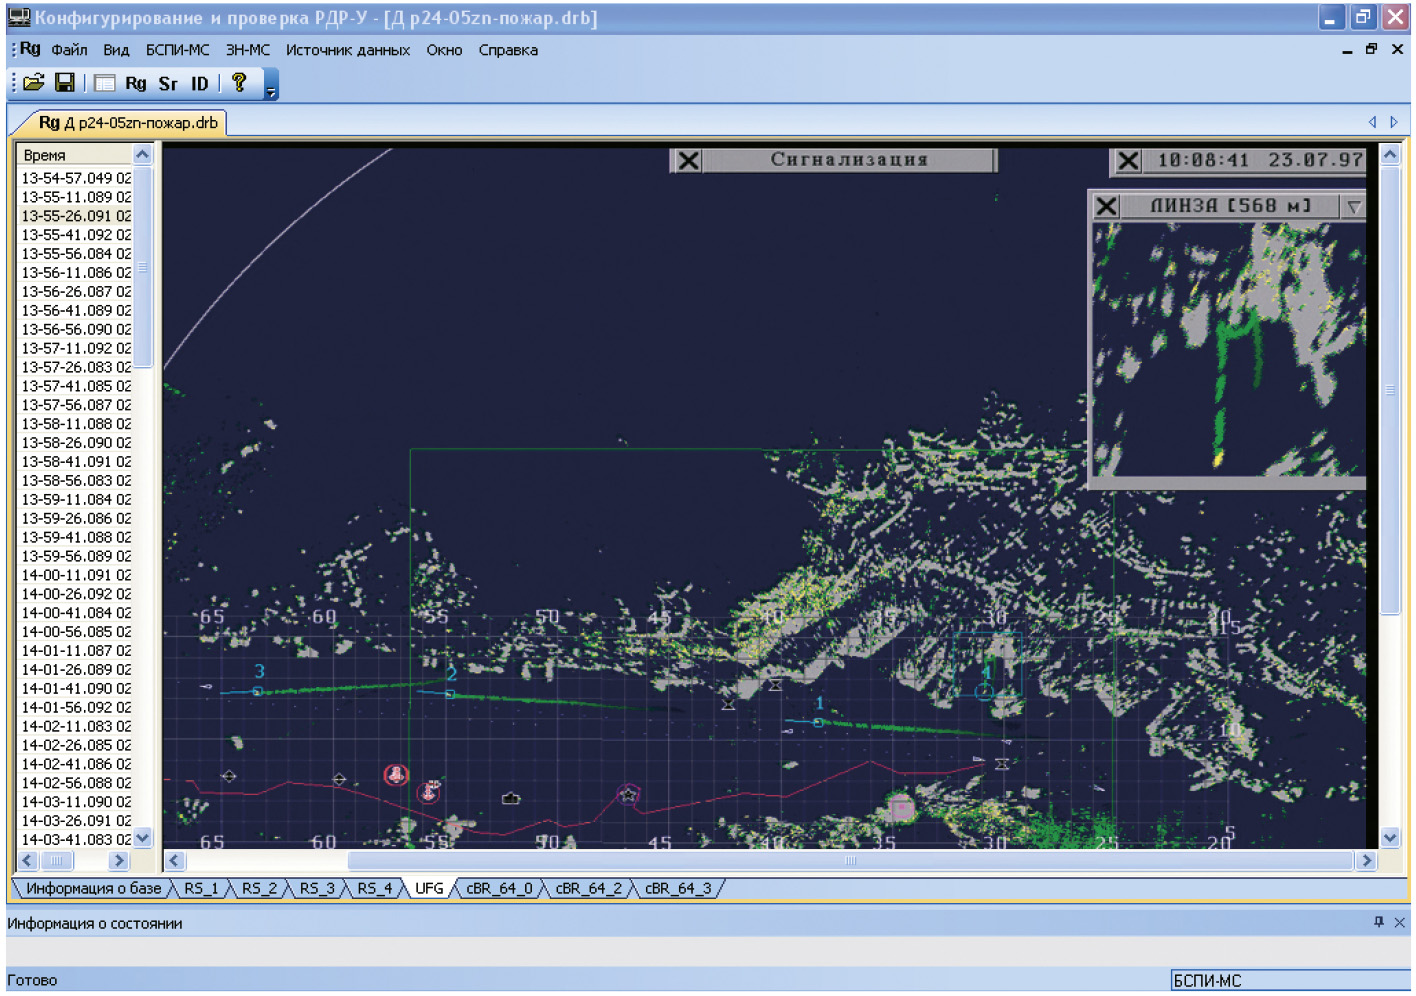
Task: Pin the Информация о состоянии panel
Action: pos(1379,922)
